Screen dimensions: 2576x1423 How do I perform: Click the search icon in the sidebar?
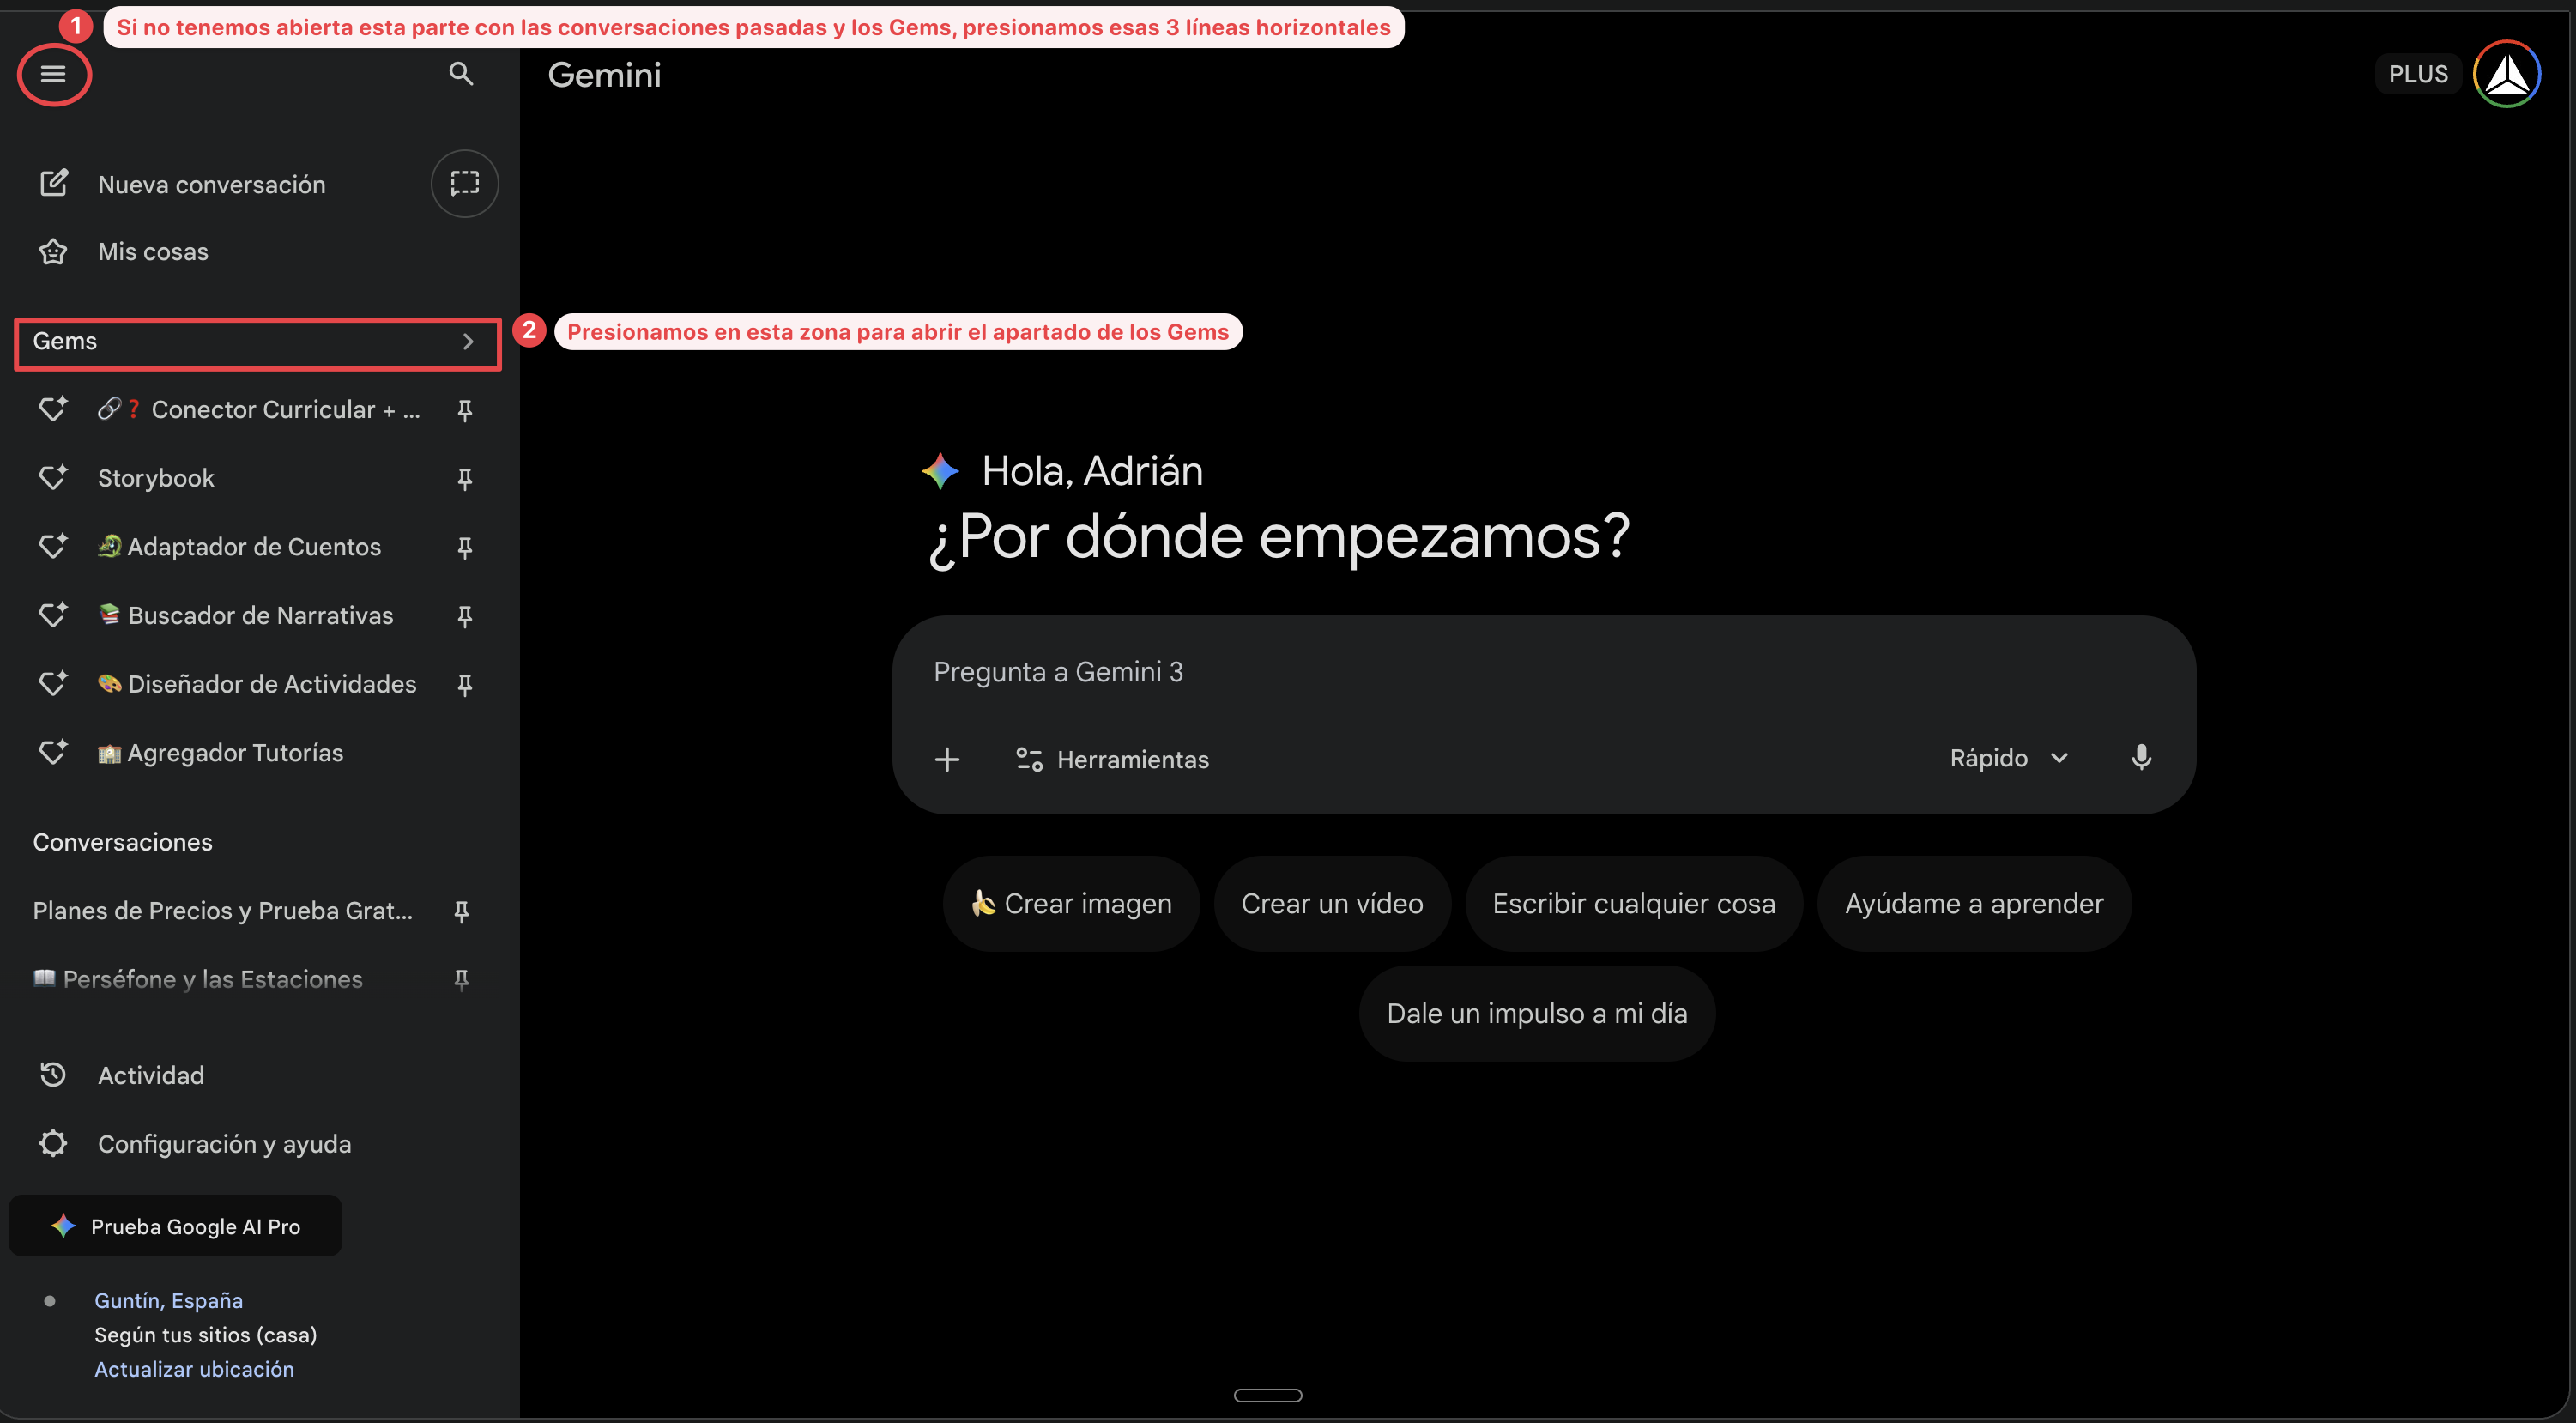pyautogui.click(x=460, y=73)
